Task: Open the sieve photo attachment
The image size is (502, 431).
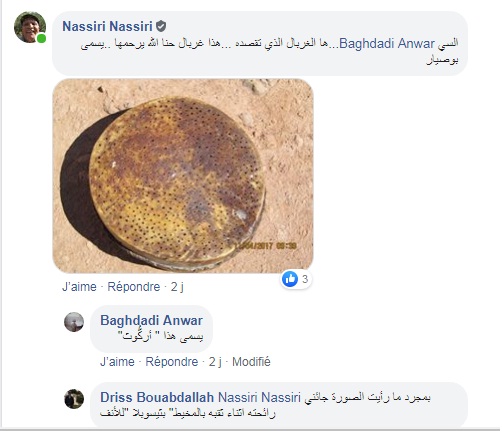Action: [183, 176]
